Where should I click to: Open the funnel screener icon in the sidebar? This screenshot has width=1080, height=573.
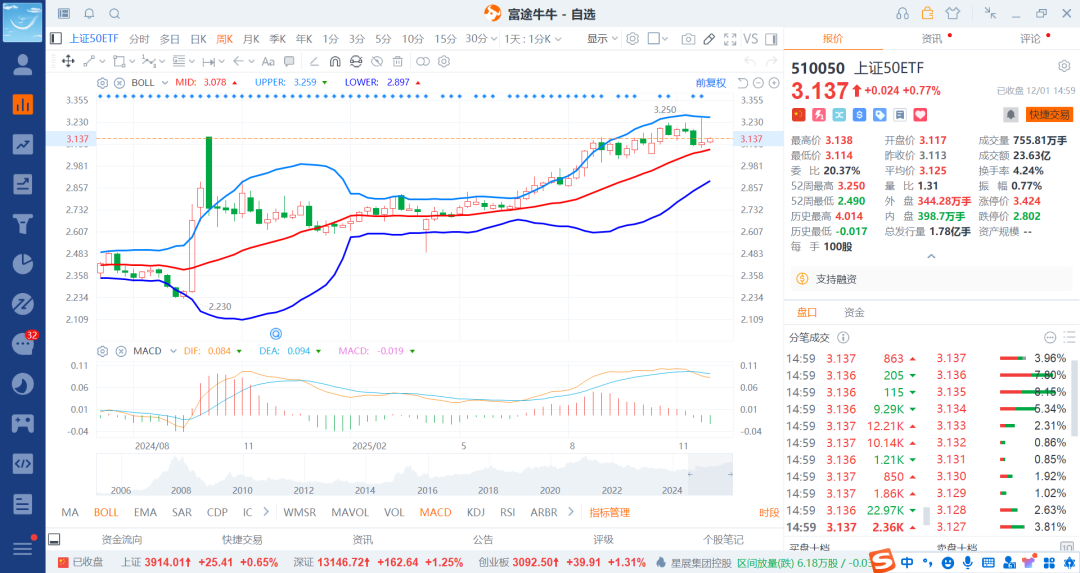pyautogui.click(x=23, y=224)
